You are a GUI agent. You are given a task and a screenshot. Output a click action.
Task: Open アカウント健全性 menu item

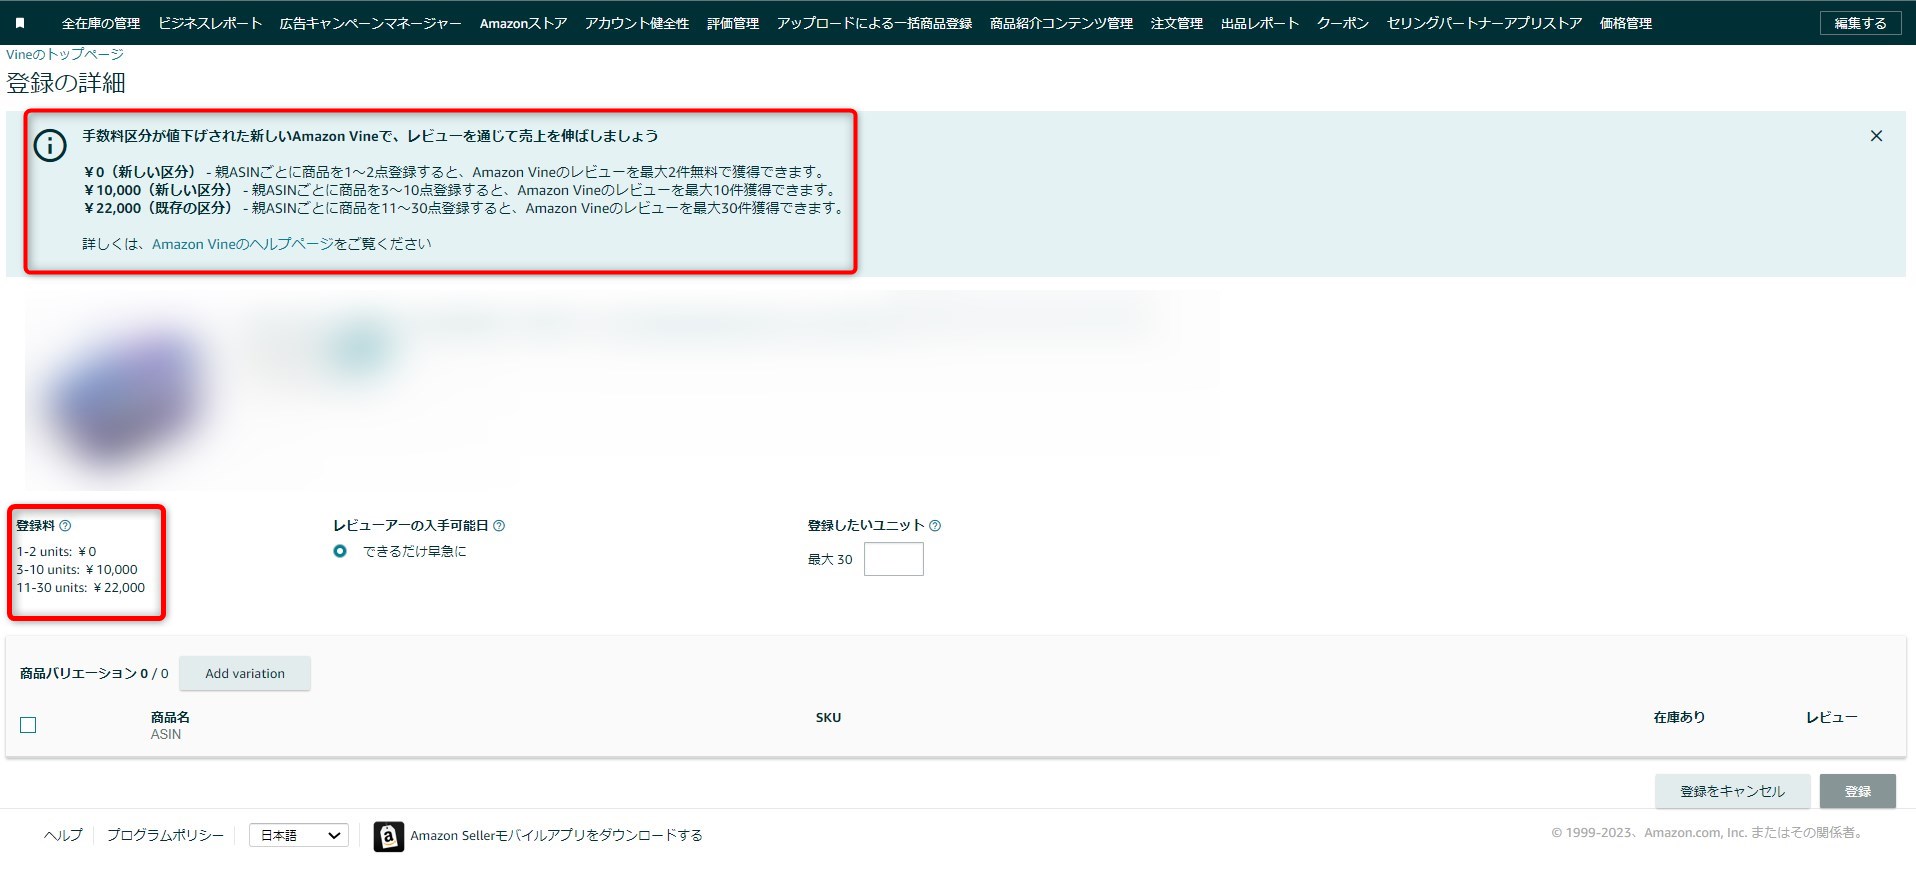[x=637, y=23]
